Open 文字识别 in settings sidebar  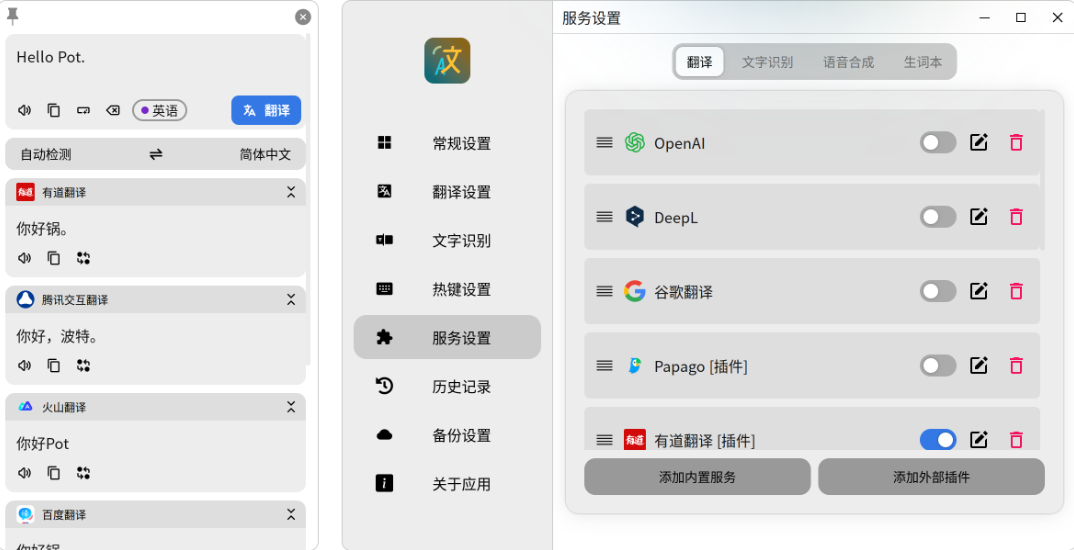(447, 240)
